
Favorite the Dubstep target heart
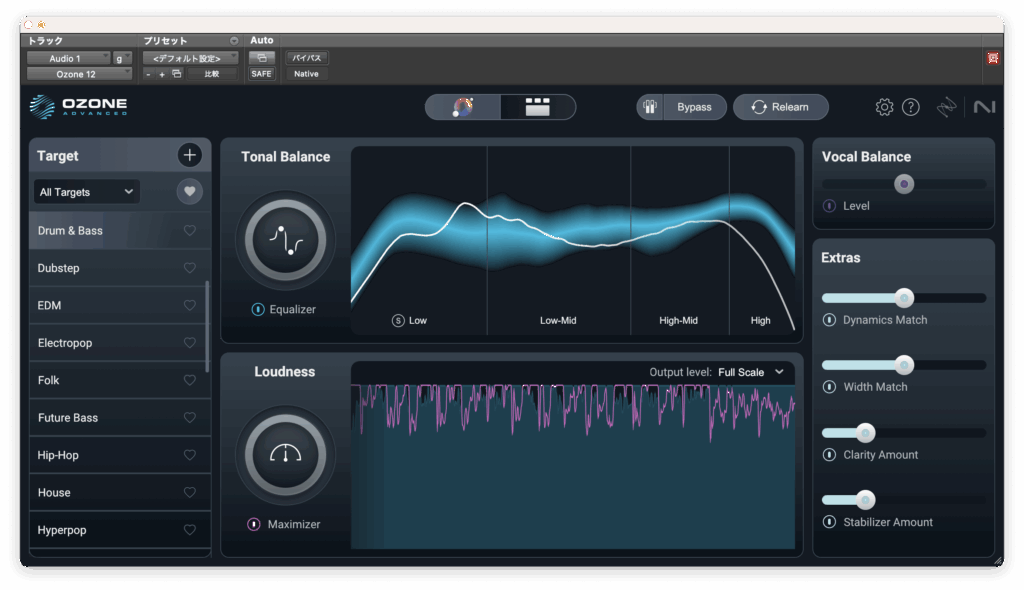click(x=189, y=268)
